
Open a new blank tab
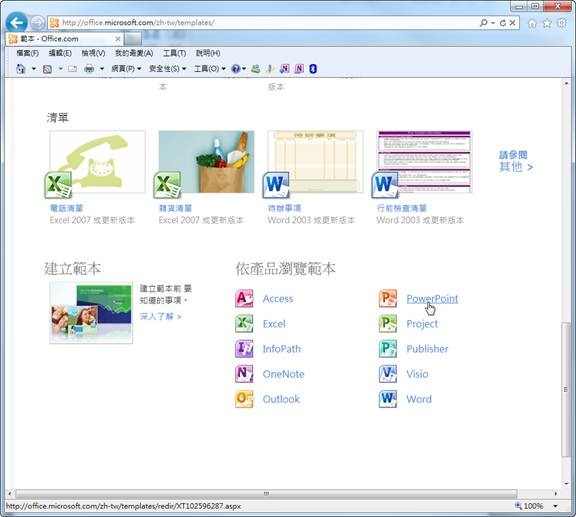pyautogui.click(x=133, y=39)
